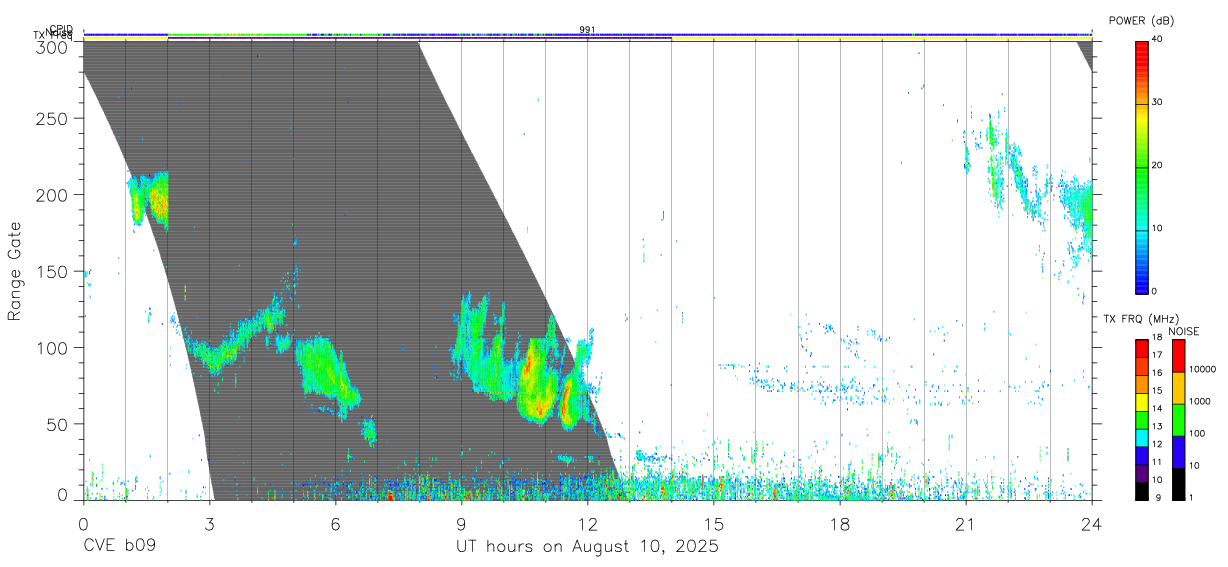The width and height of the screenshot is (1228, 567).
Task: Select the black 9-10 MHz frequency swatch
Action: pyautogui.click(x=1141, y=490)
